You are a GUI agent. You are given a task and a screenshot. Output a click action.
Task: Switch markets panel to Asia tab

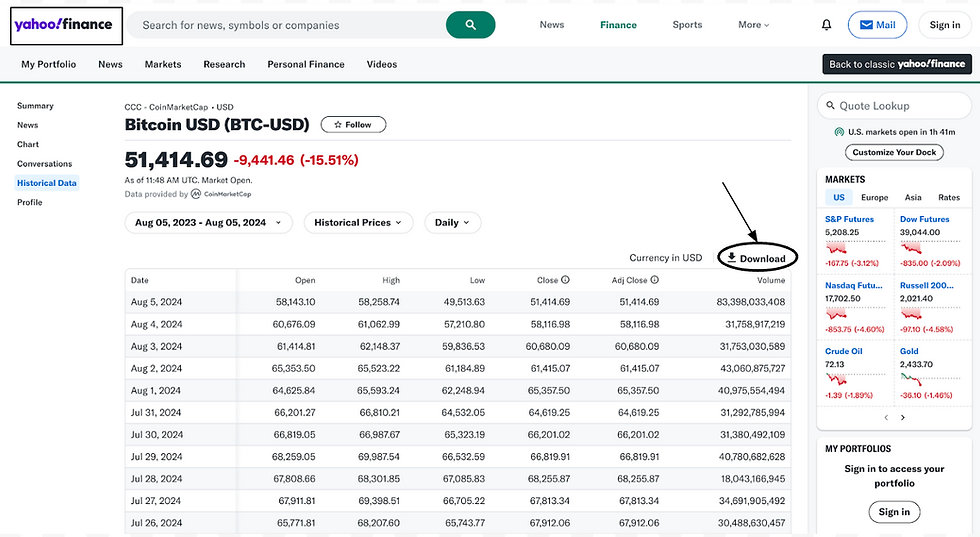[913, 198]
